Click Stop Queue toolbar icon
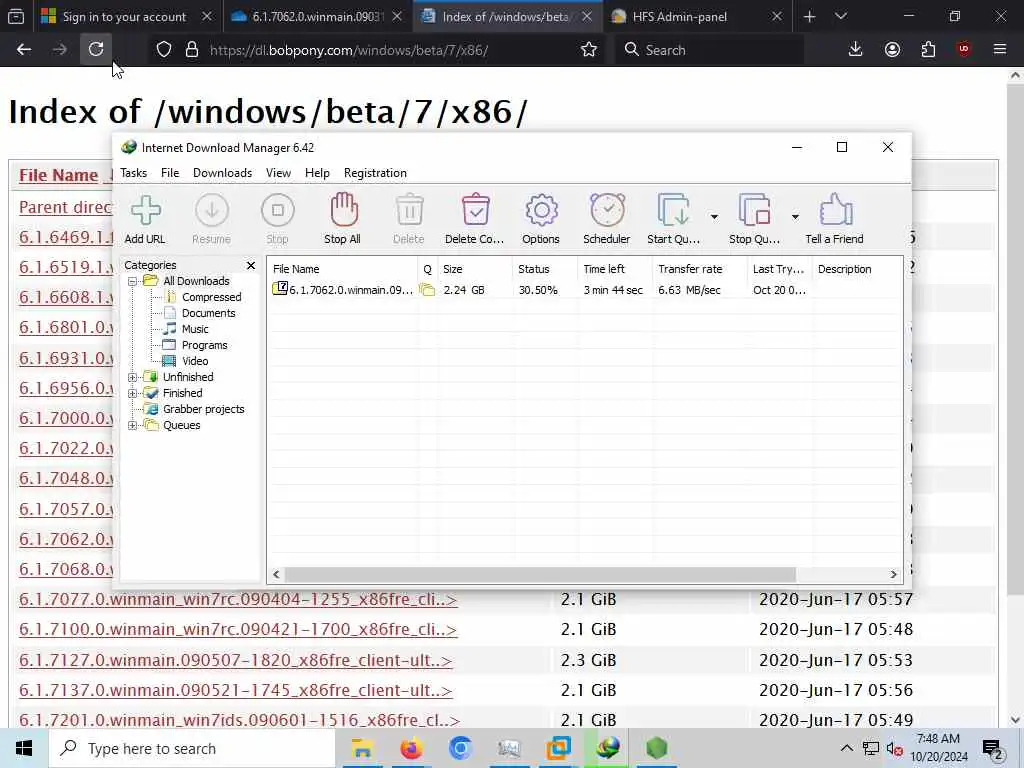The width and height of the screenshot is (1024, 768). click(754, 219)
